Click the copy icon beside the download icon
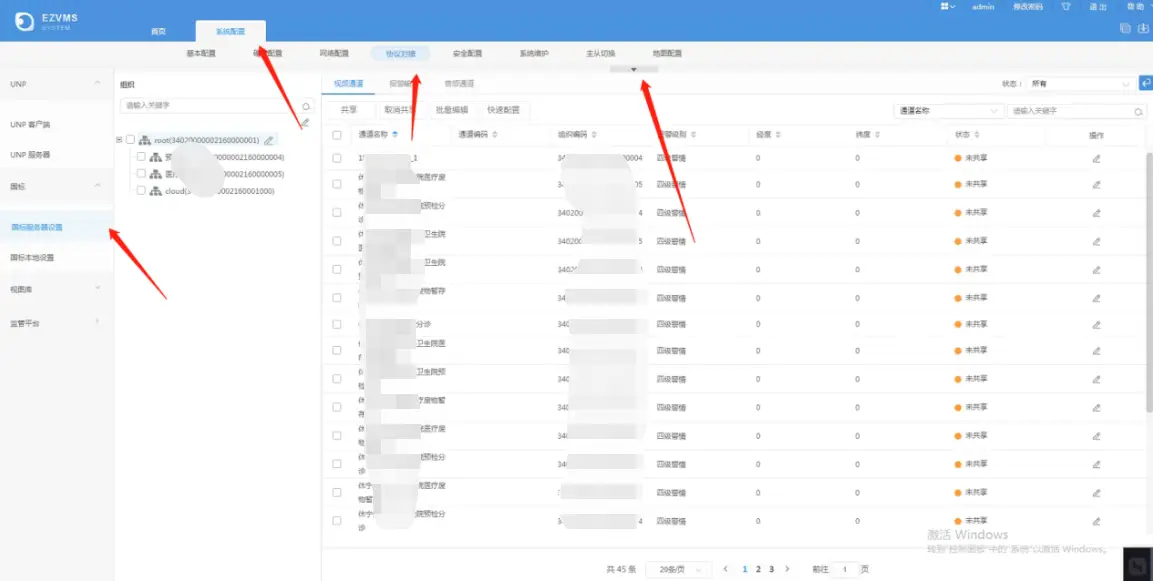This screenshot has height=581, width=1153. coord(1126,28)
